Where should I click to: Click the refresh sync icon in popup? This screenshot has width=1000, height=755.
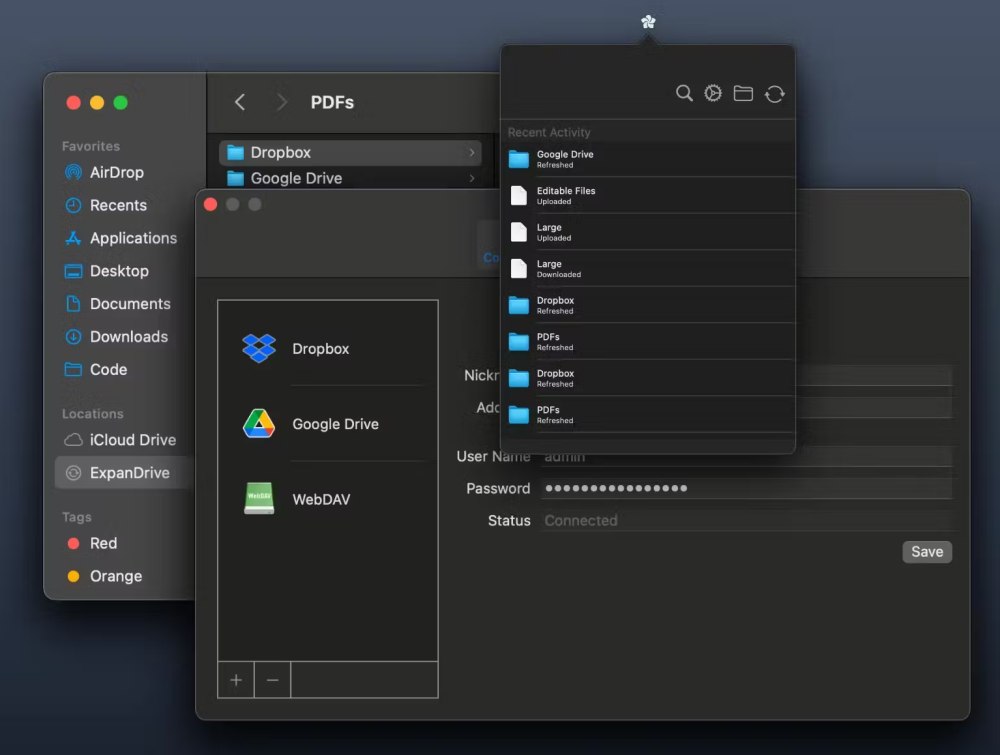pos(774,94)
